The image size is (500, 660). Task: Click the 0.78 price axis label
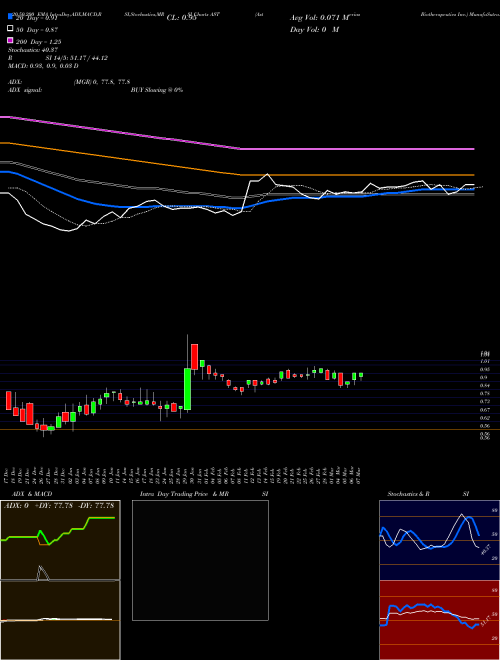point(484,394)
